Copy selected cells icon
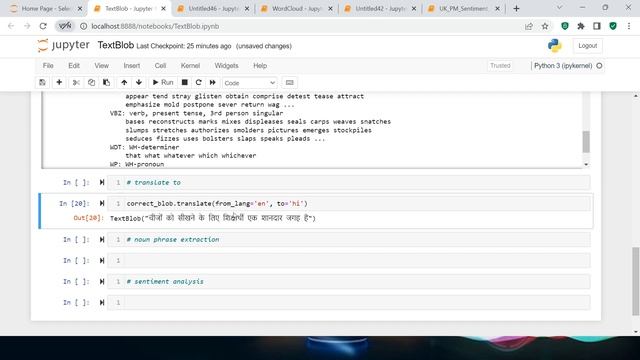This screenshot has width=640, height=360. coord(91,82)
